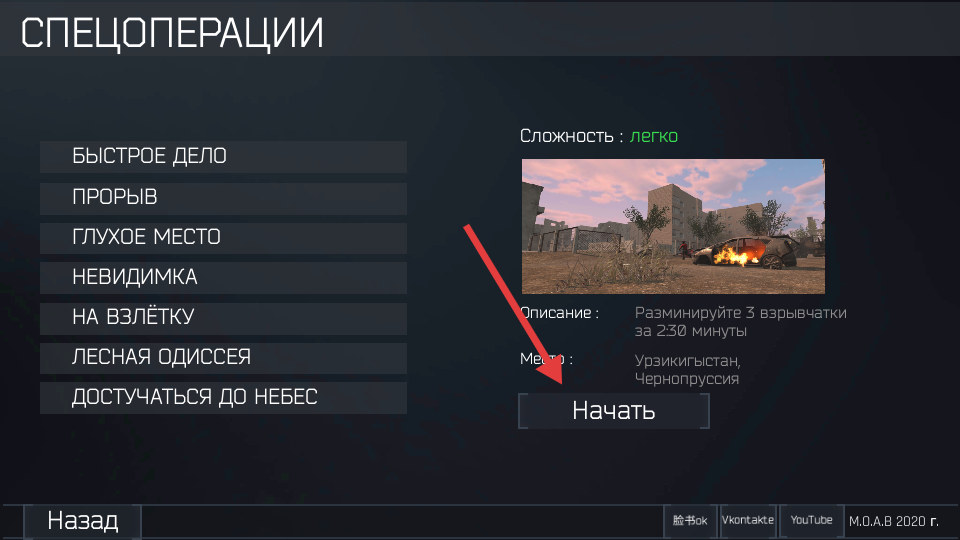Choose the ЛЕСНАЯ ОДИССЕЯ mission
This screenshot has width=960, height=540.
click(x=223, y=358)
